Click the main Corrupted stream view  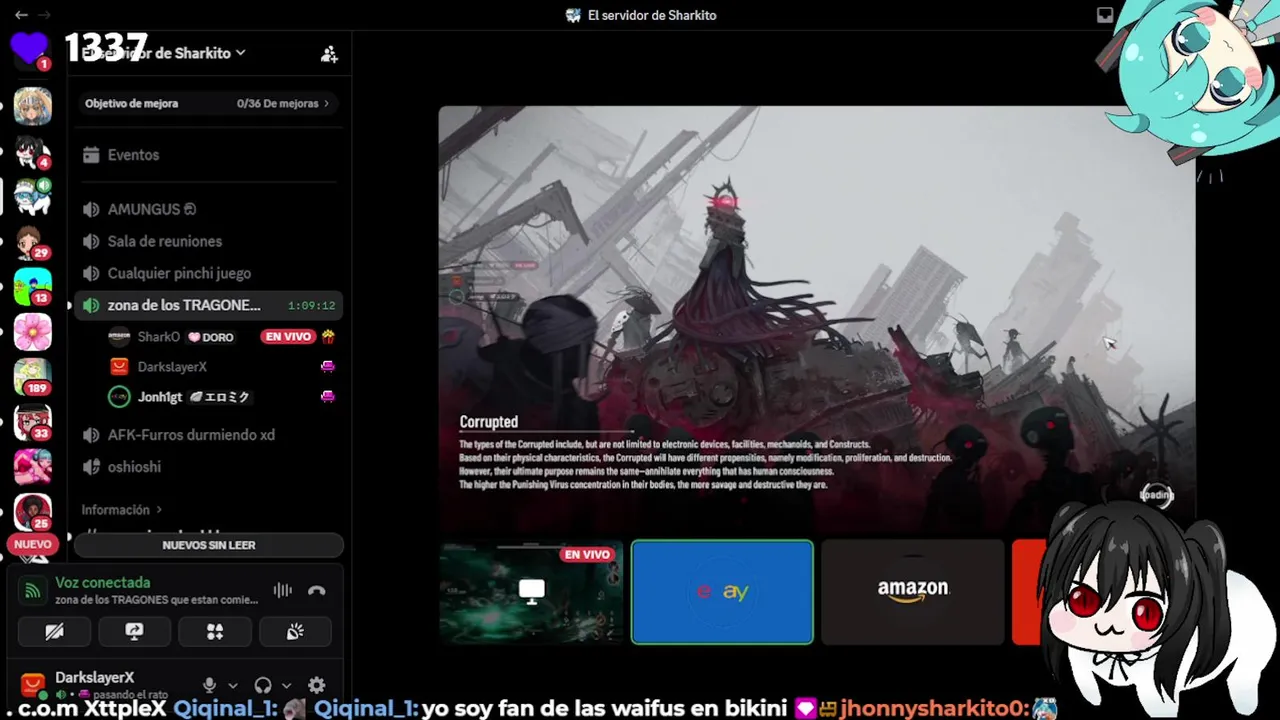(817, 318)
